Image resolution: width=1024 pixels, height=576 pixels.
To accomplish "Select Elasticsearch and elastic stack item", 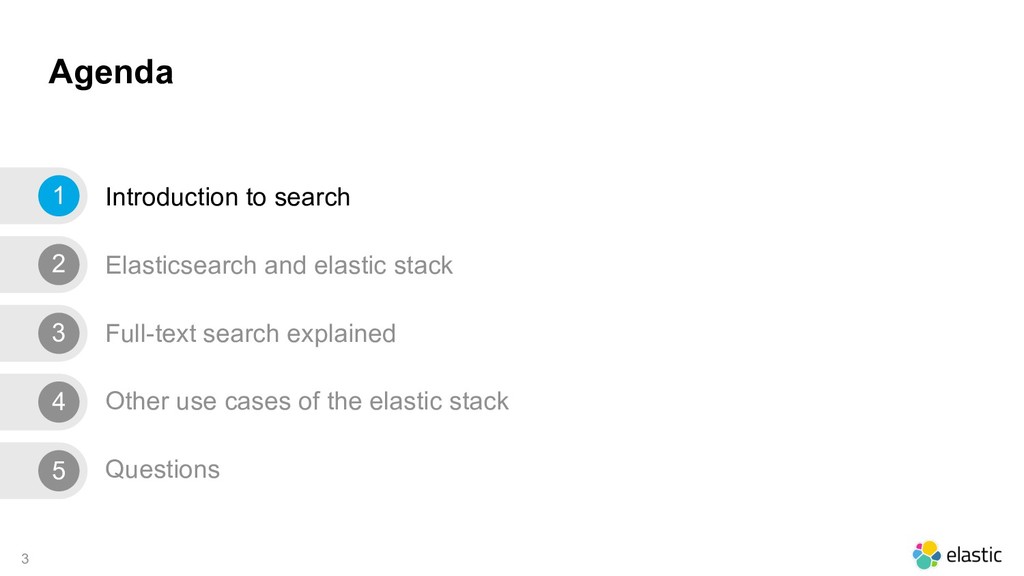I will point(279,265).
